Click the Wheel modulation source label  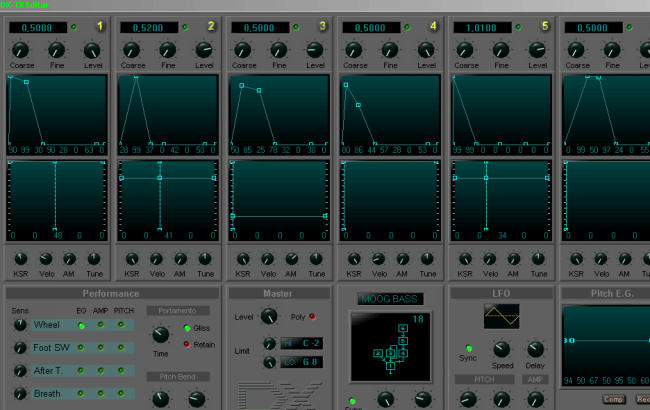coord(47,325)
